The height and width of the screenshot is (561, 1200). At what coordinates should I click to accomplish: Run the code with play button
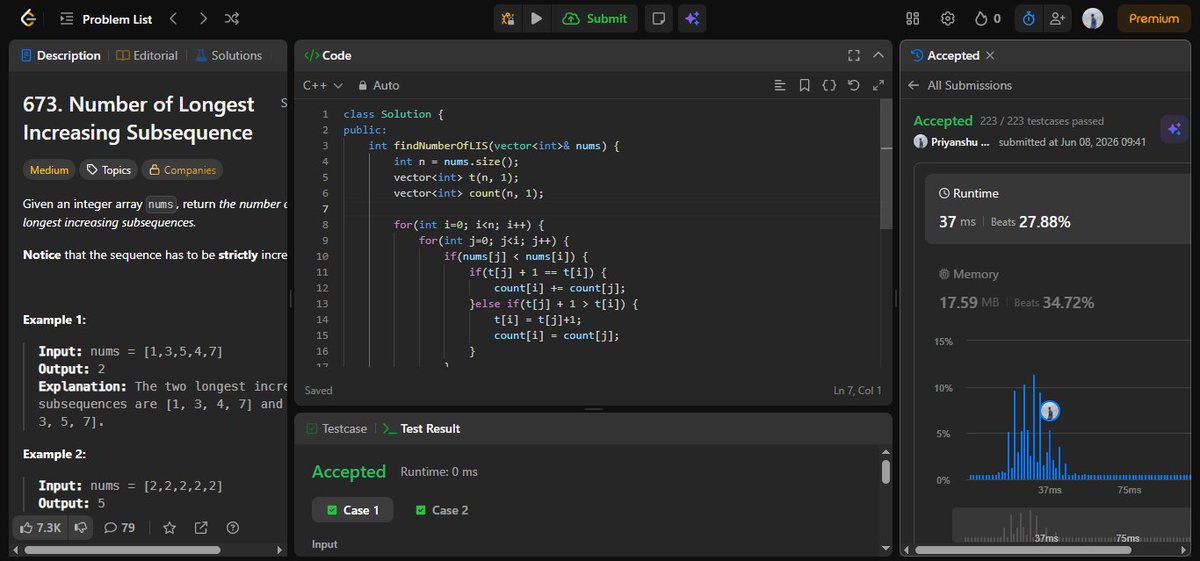point(537,18)
